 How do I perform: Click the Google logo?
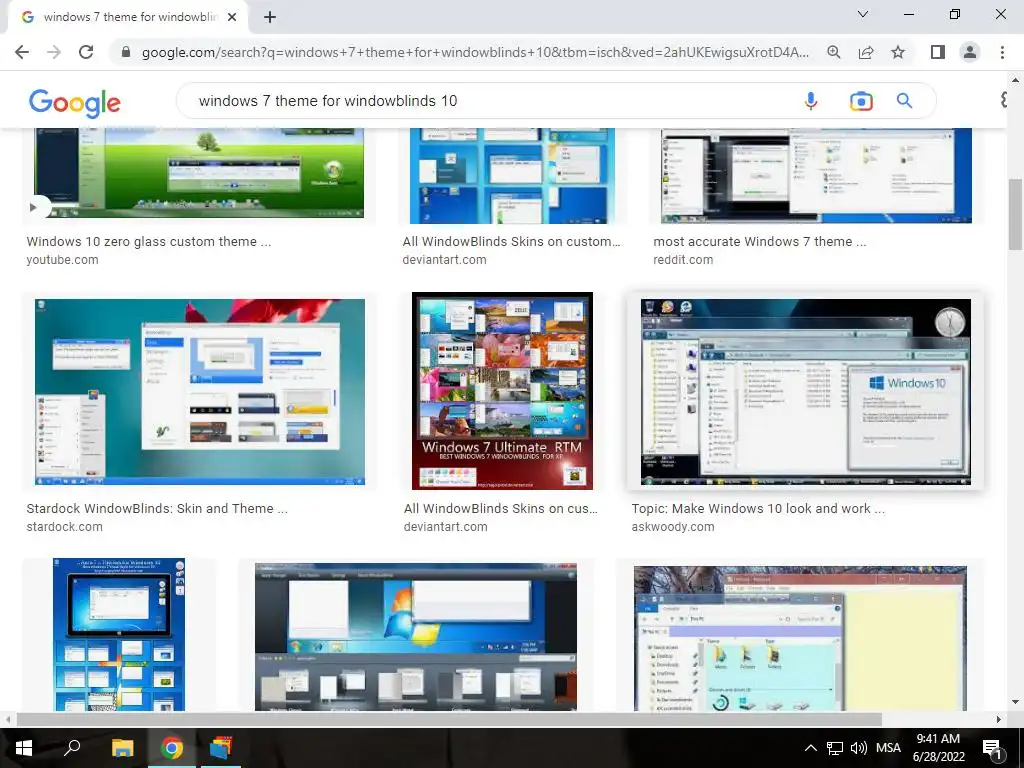[x=74, y=103]
